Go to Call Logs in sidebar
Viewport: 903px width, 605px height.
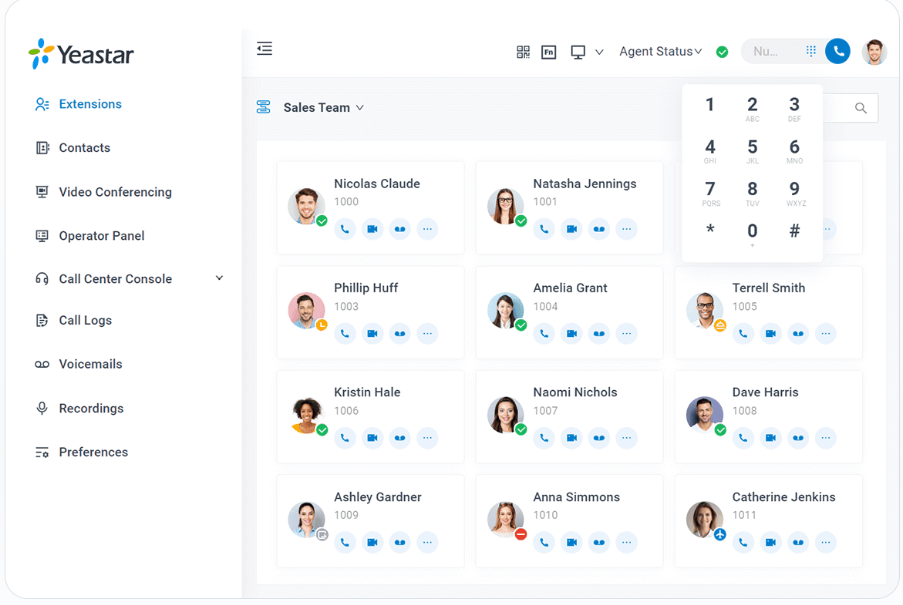tap(85, 321)
